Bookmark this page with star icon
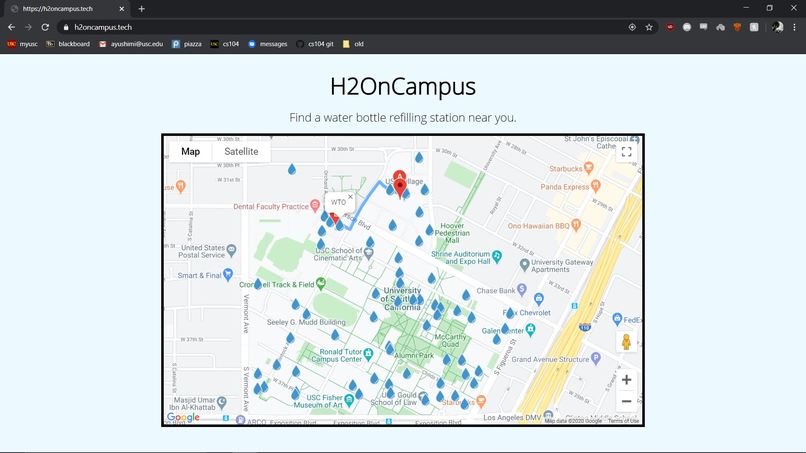The image size is (806, 453). click(x=649, y=27)
